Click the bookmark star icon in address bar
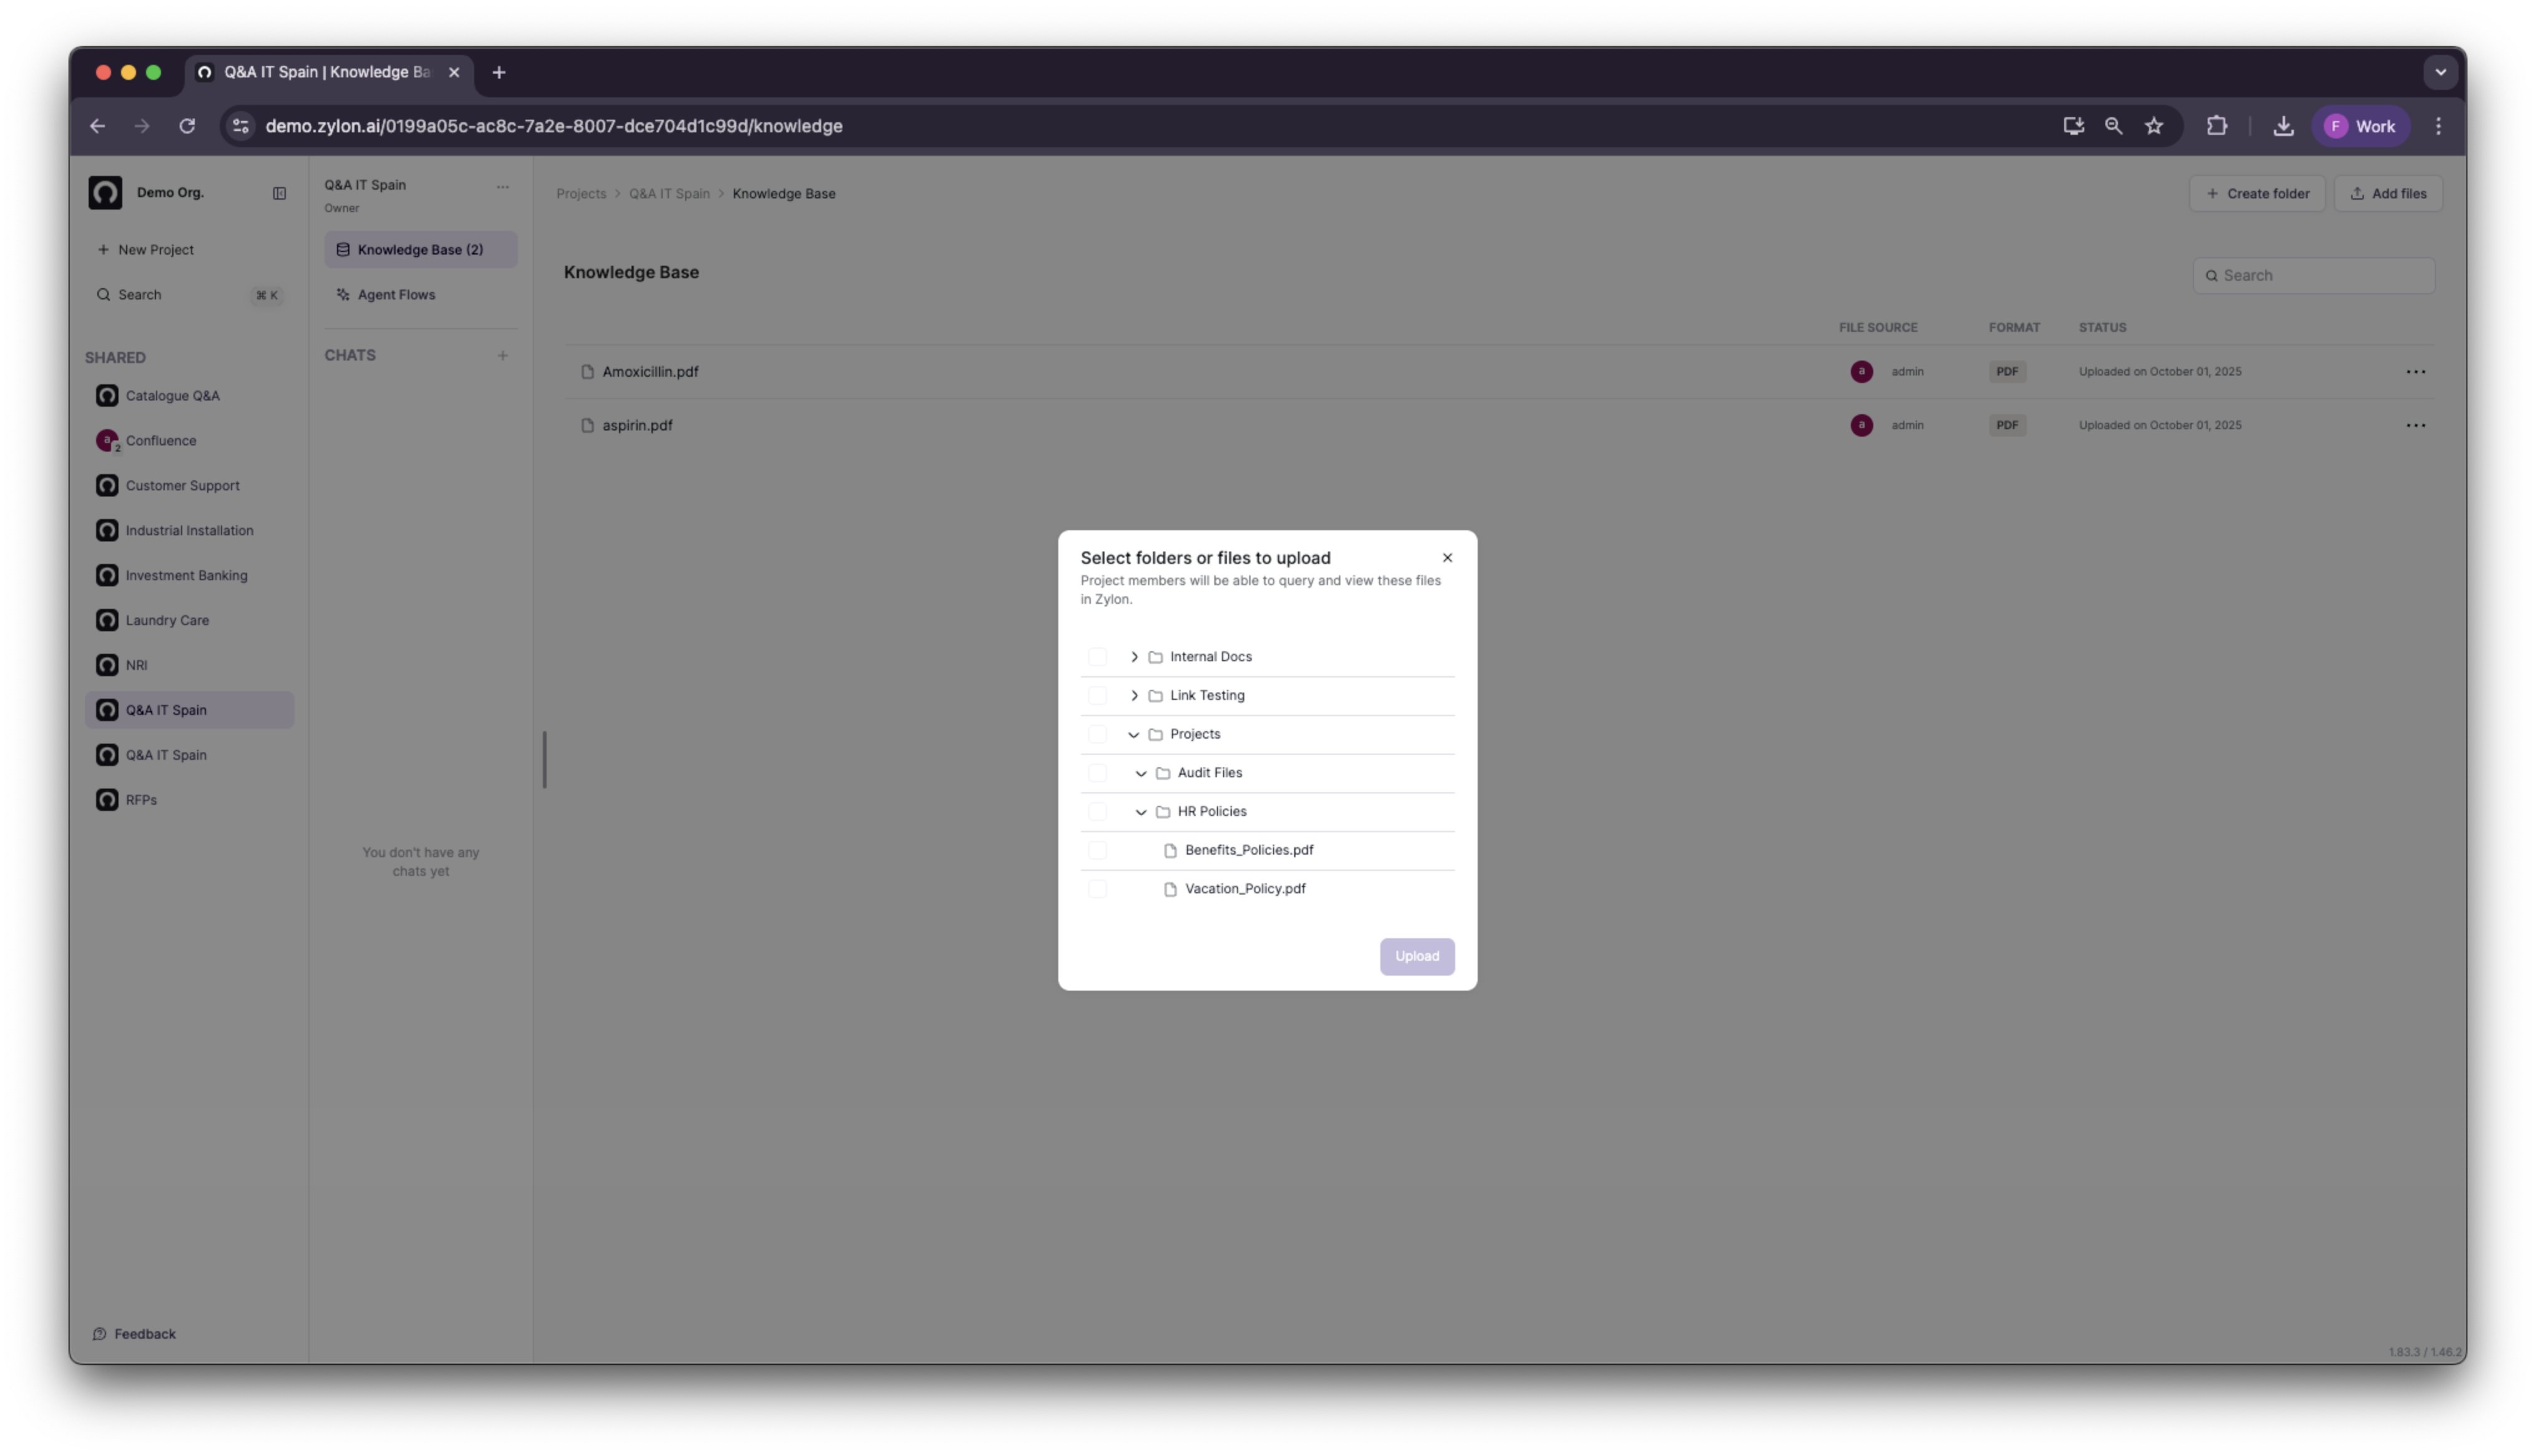The image size is (2536, 1456). point(2154,126)
